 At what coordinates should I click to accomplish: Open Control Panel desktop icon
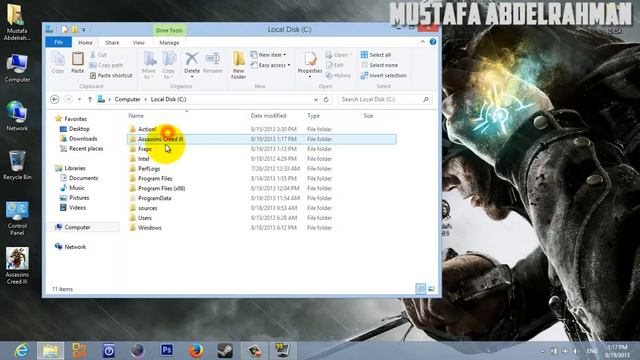(17, 218)
